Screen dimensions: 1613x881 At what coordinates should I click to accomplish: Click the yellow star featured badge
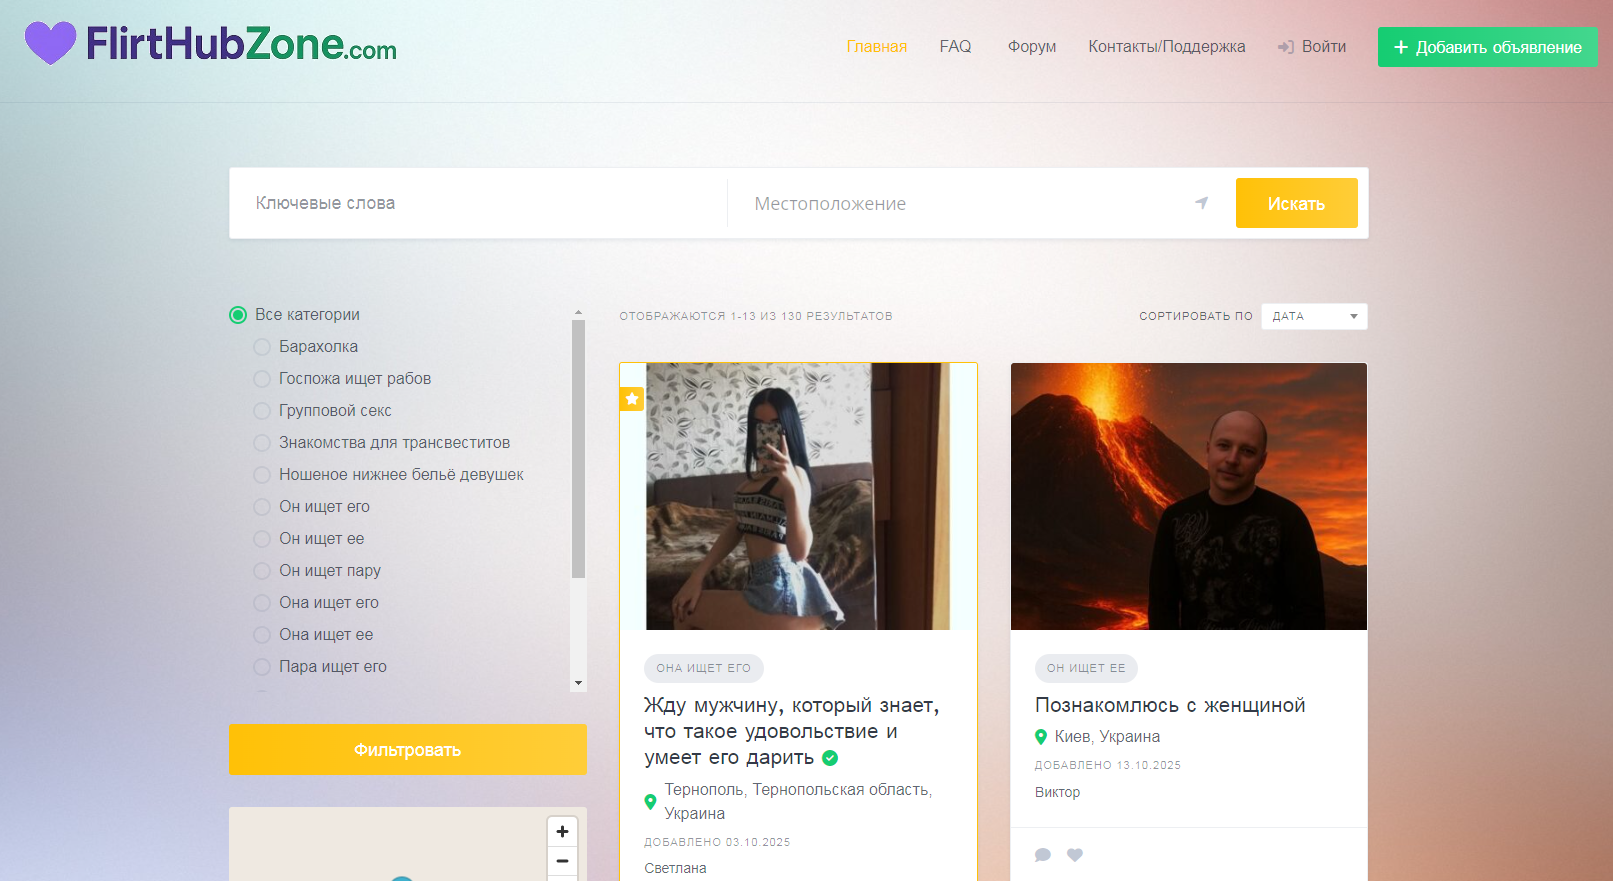tap(632, 399)
